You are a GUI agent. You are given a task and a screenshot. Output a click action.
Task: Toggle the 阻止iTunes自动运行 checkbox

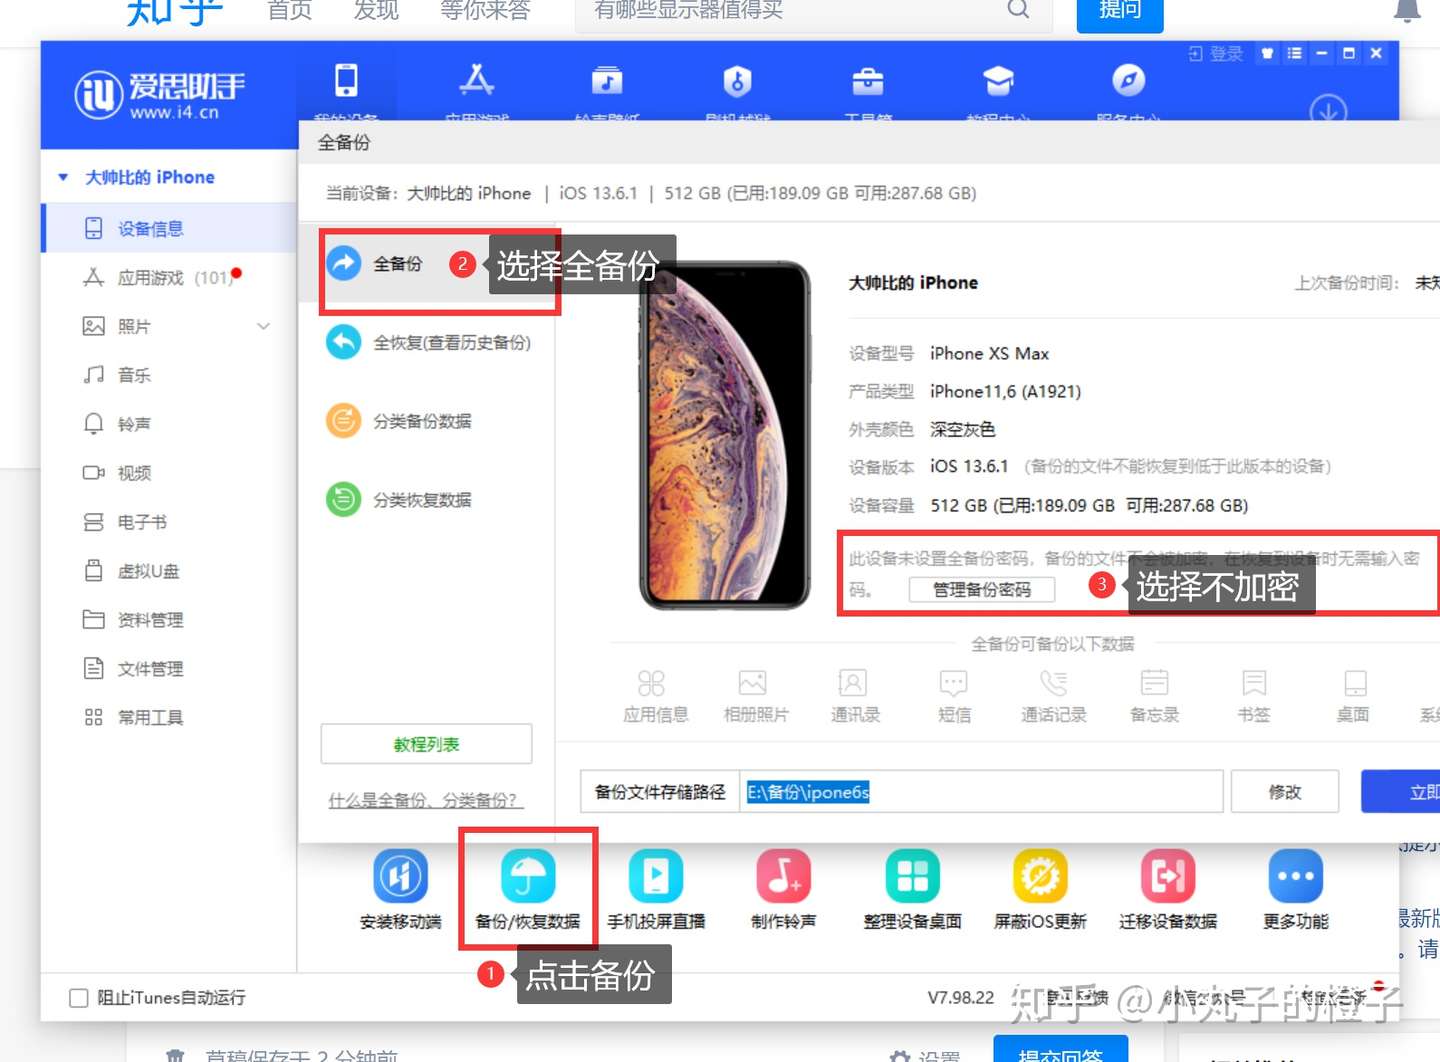(78, 997)
